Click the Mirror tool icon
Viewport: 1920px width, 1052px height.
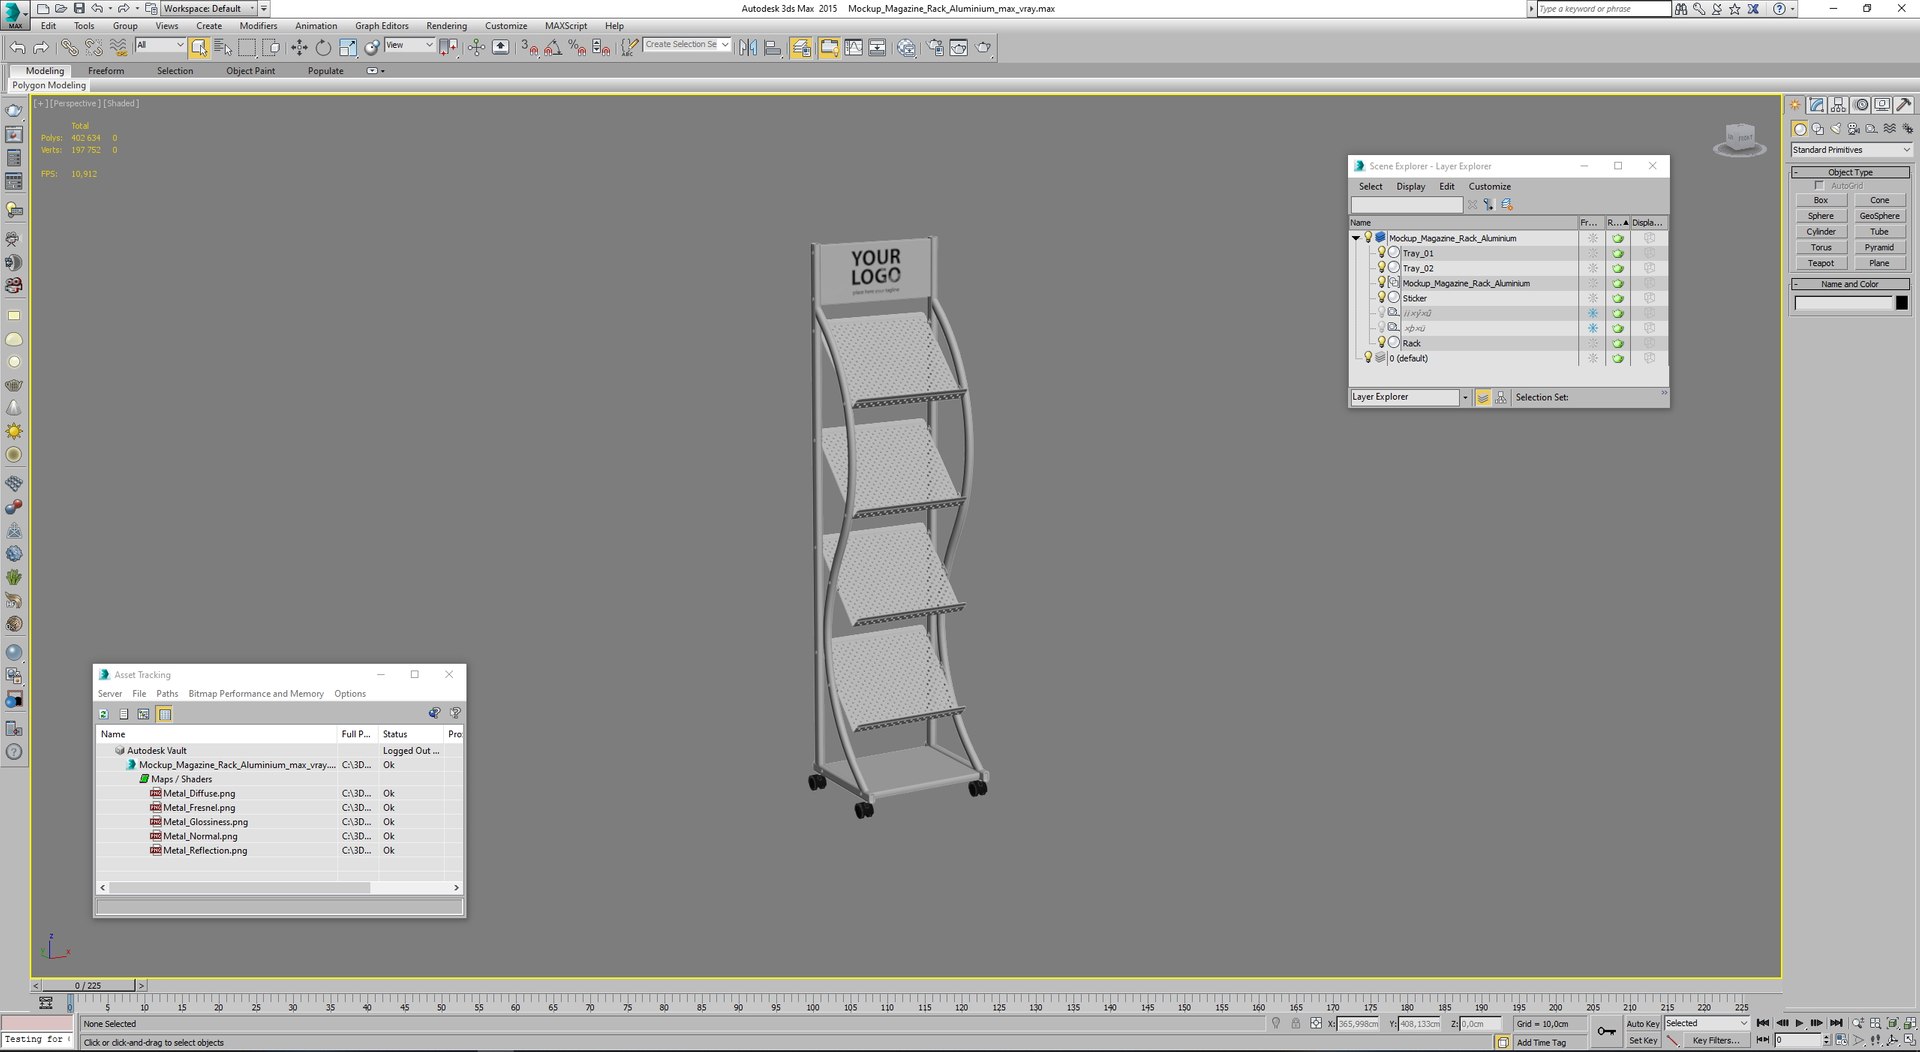748,47
